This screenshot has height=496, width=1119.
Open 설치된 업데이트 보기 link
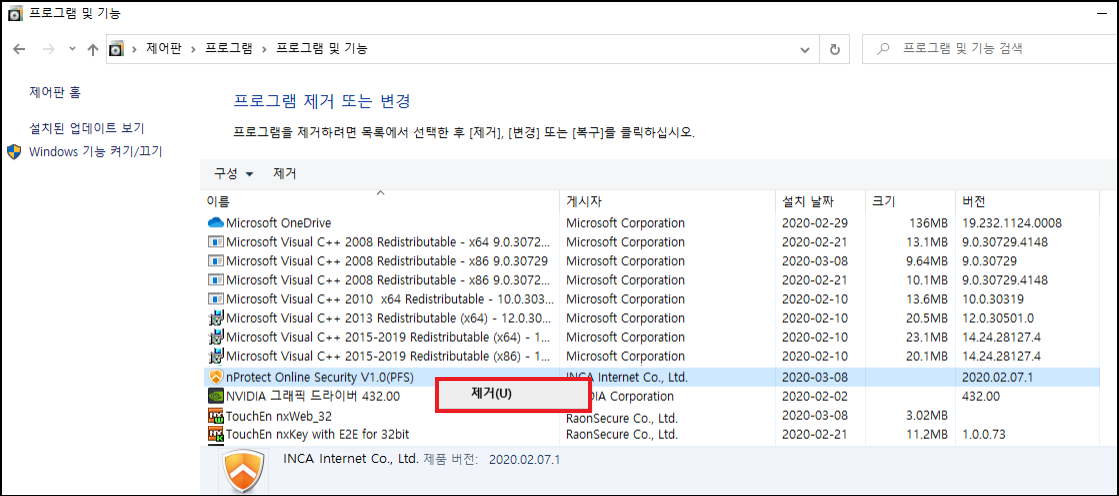(86, 128)
